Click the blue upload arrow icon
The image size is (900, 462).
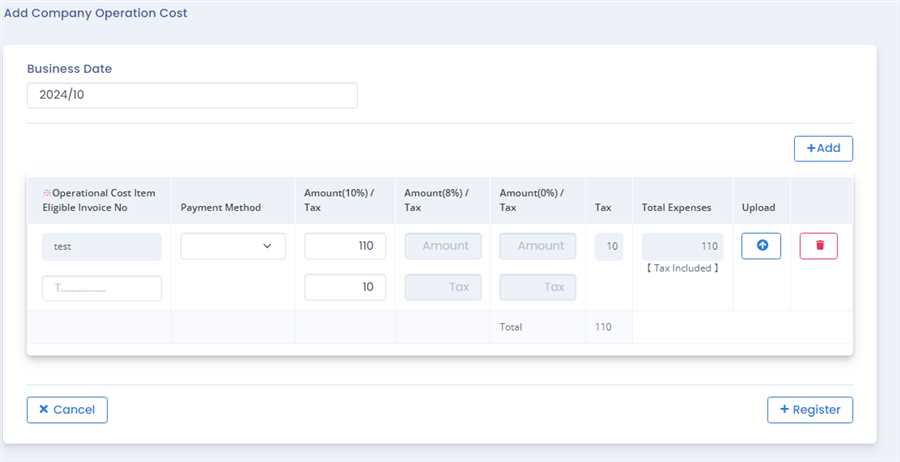pyautogui.click(x=761, y=246)
